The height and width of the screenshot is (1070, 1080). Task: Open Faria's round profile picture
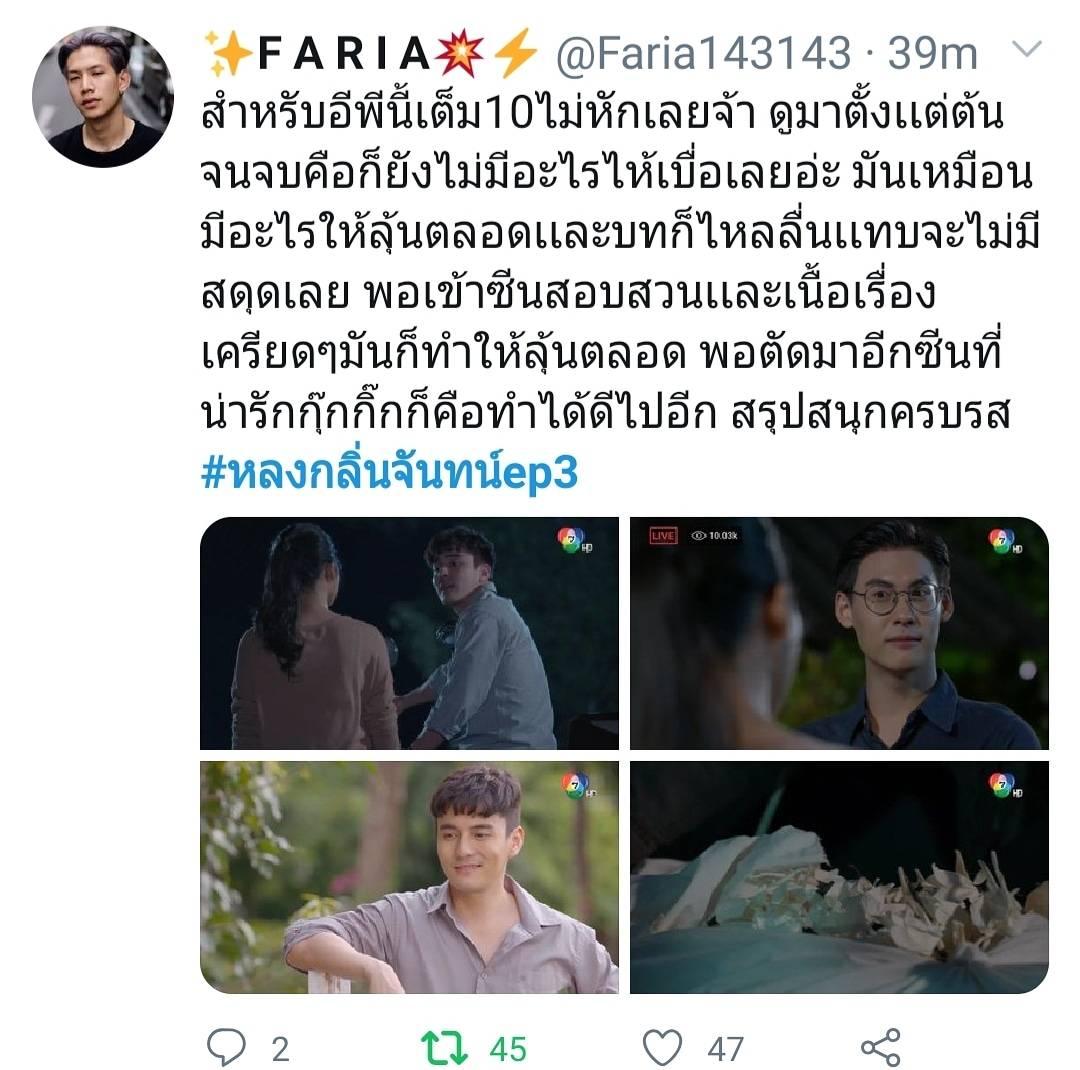103,96
